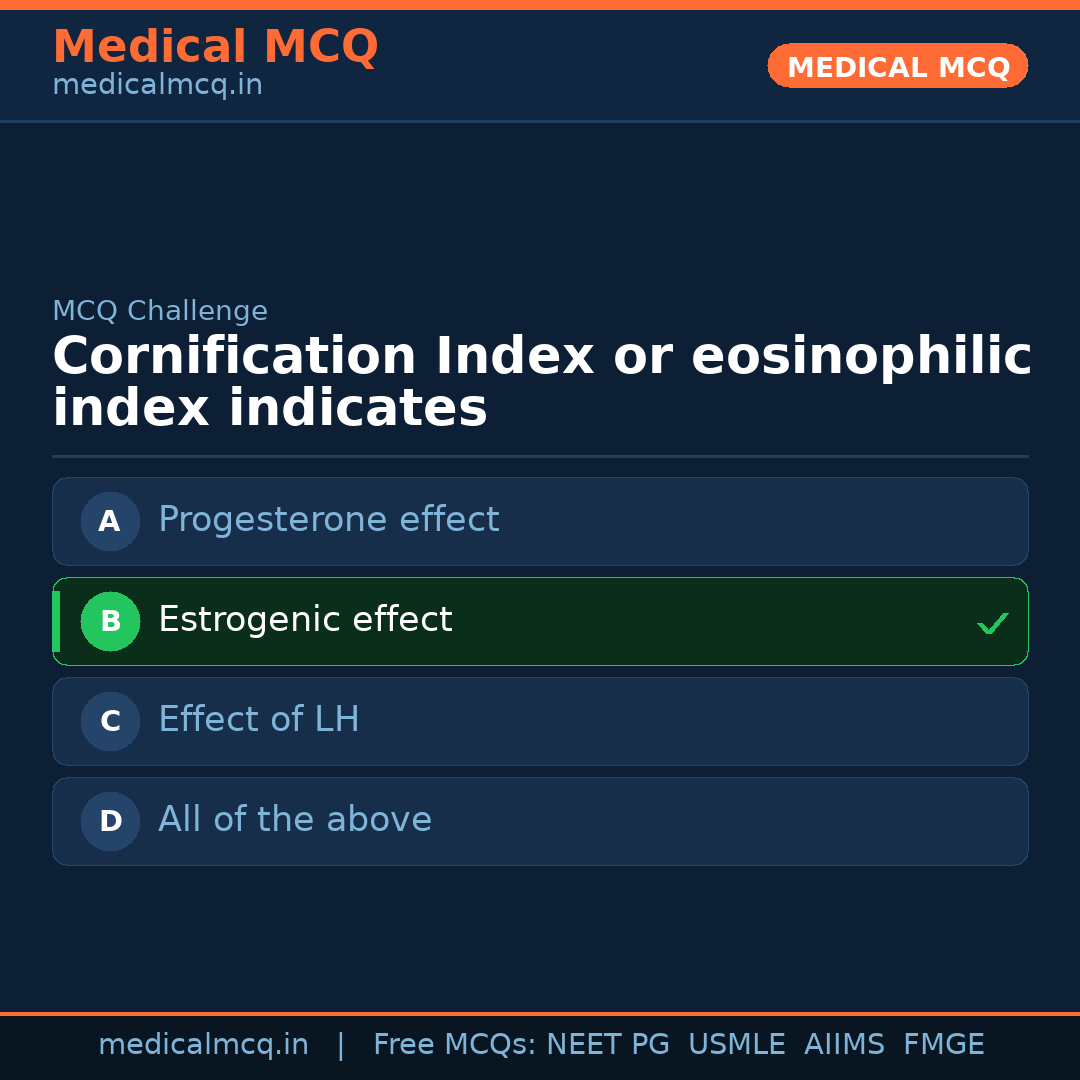Open the Medical MCQ header title
Image resolution: width=1080 pixels, height=1080 pixels.
point(215,47)
